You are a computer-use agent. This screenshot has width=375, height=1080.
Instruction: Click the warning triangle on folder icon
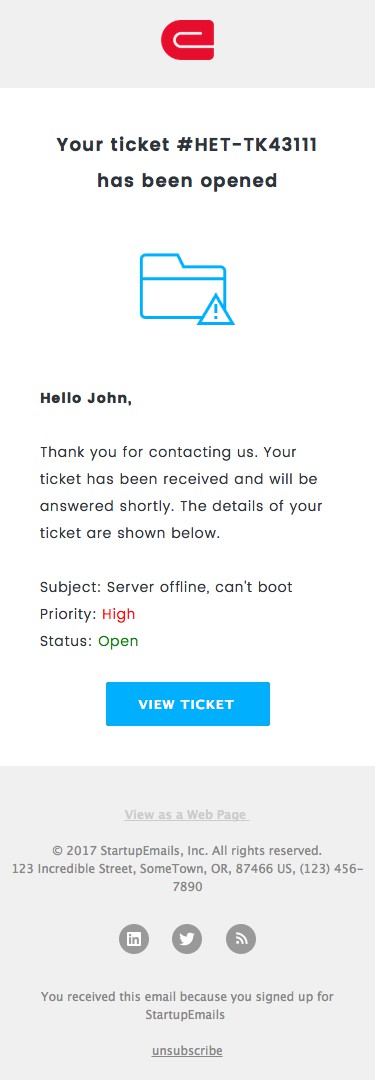point(216,309)
